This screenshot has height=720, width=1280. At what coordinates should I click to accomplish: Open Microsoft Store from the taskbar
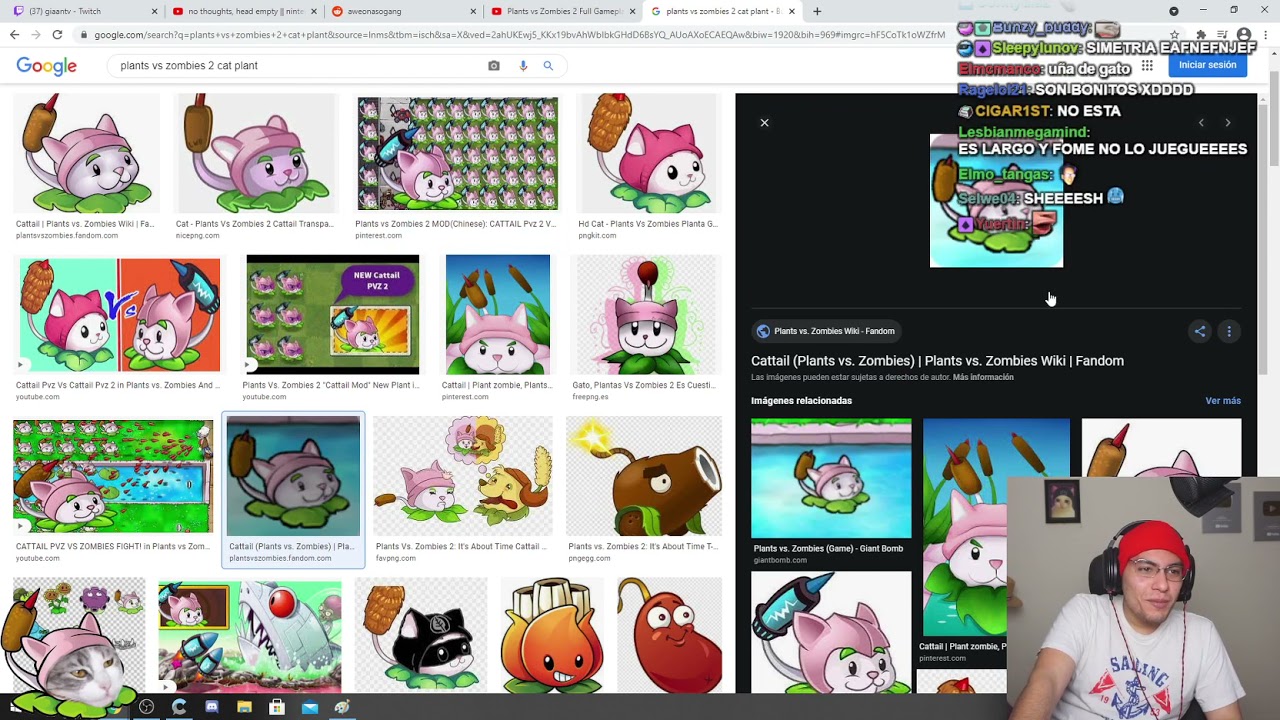point(277,707)
